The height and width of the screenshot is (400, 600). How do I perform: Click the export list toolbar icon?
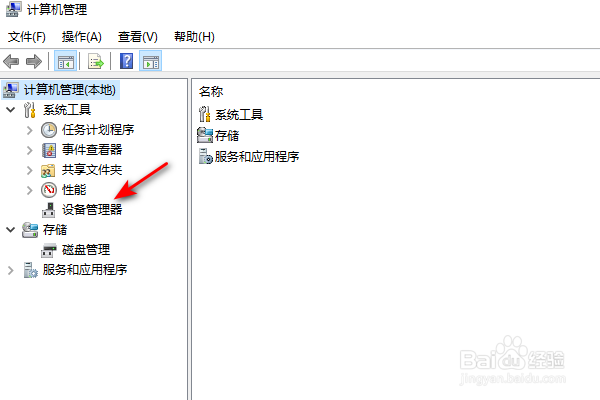[96, 61]
